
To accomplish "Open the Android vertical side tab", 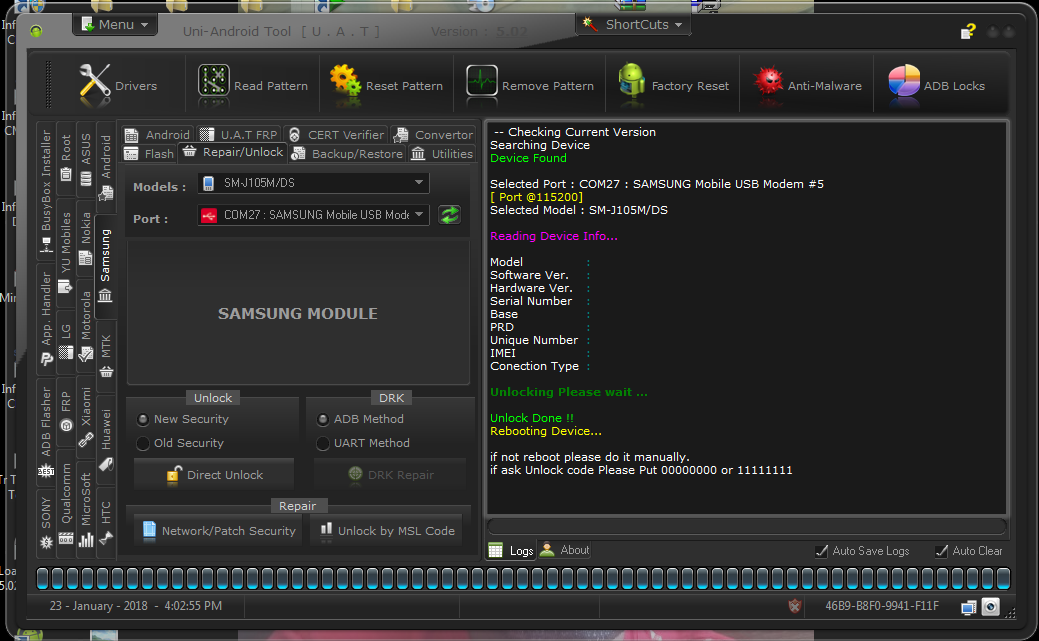I will 106,167.
